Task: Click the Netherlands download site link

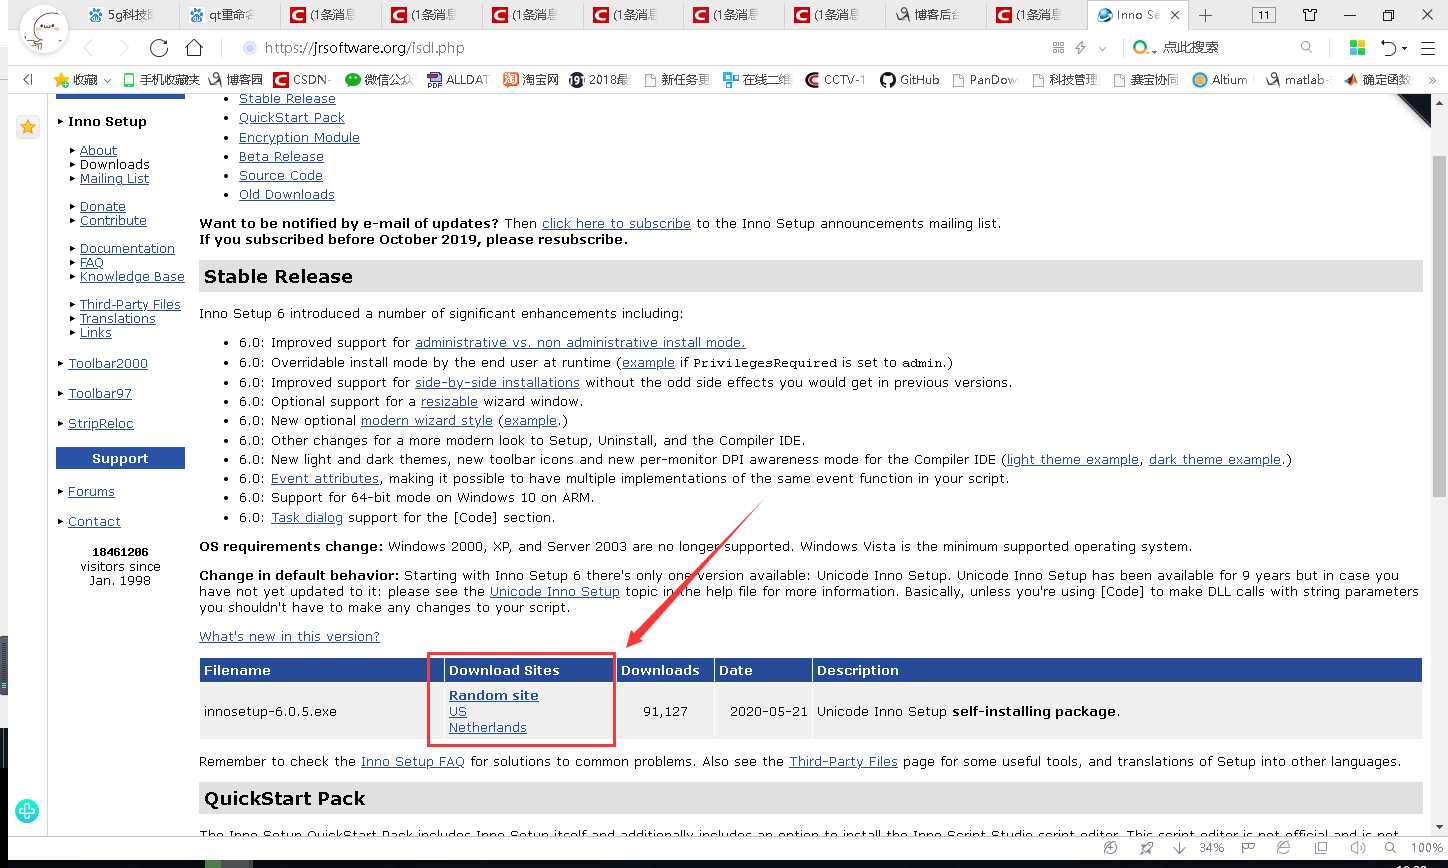Action: coord(488,728)
